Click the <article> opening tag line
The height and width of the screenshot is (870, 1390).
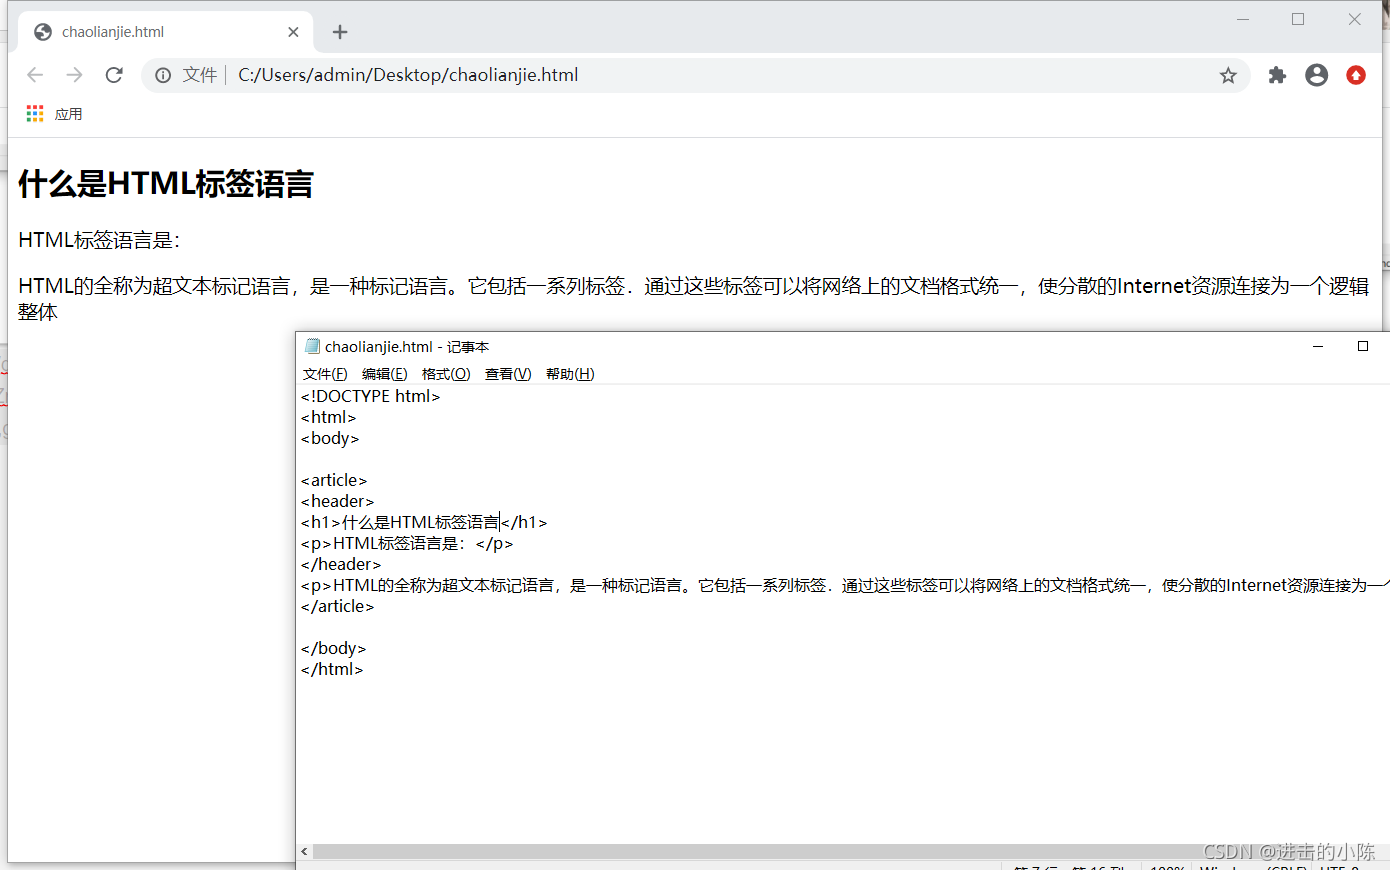point(334,480)
